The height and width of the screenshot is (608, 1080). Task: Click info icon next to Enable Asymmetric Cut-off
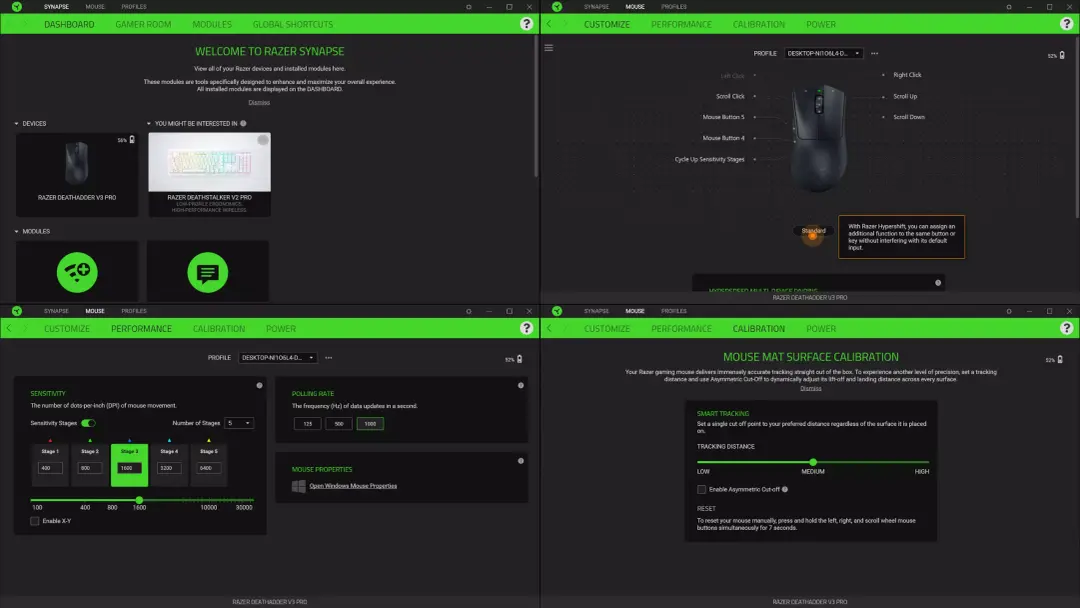(x=785, y=490)
